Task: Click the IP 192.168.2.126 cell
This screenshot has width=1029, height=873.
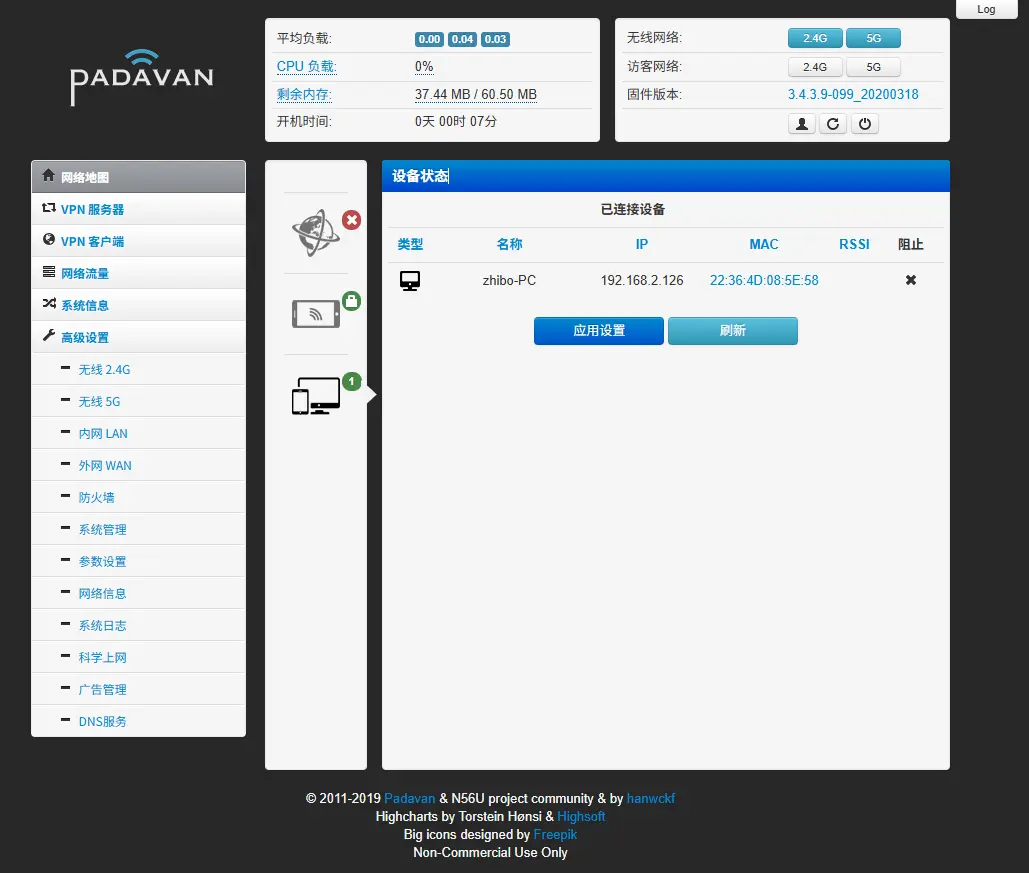Action: pyautogui.click(x=642, y=280)
